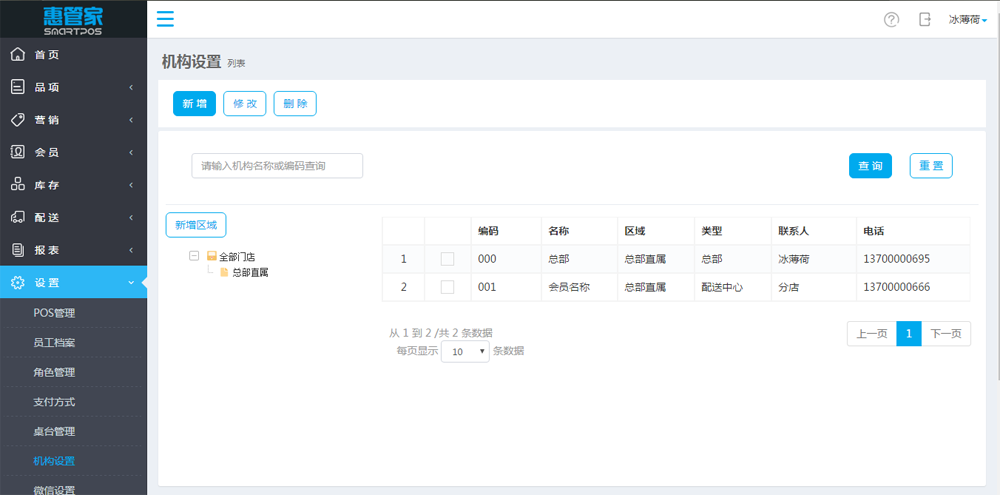Open 微信设置 submenu item
The width and height of the screenshot is (1000, 495).
coord(54,490)
